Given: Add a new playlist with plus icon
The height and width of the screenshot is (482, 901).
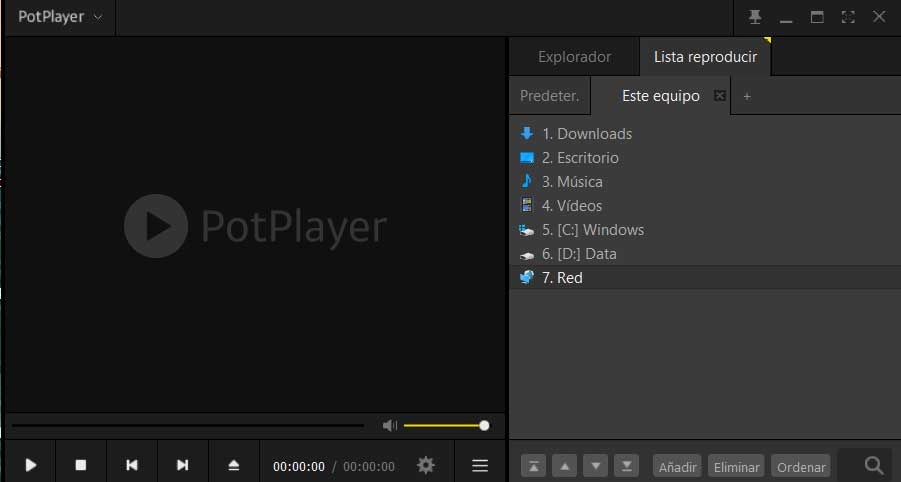Looking at the screenshot, I should (747, 97).
